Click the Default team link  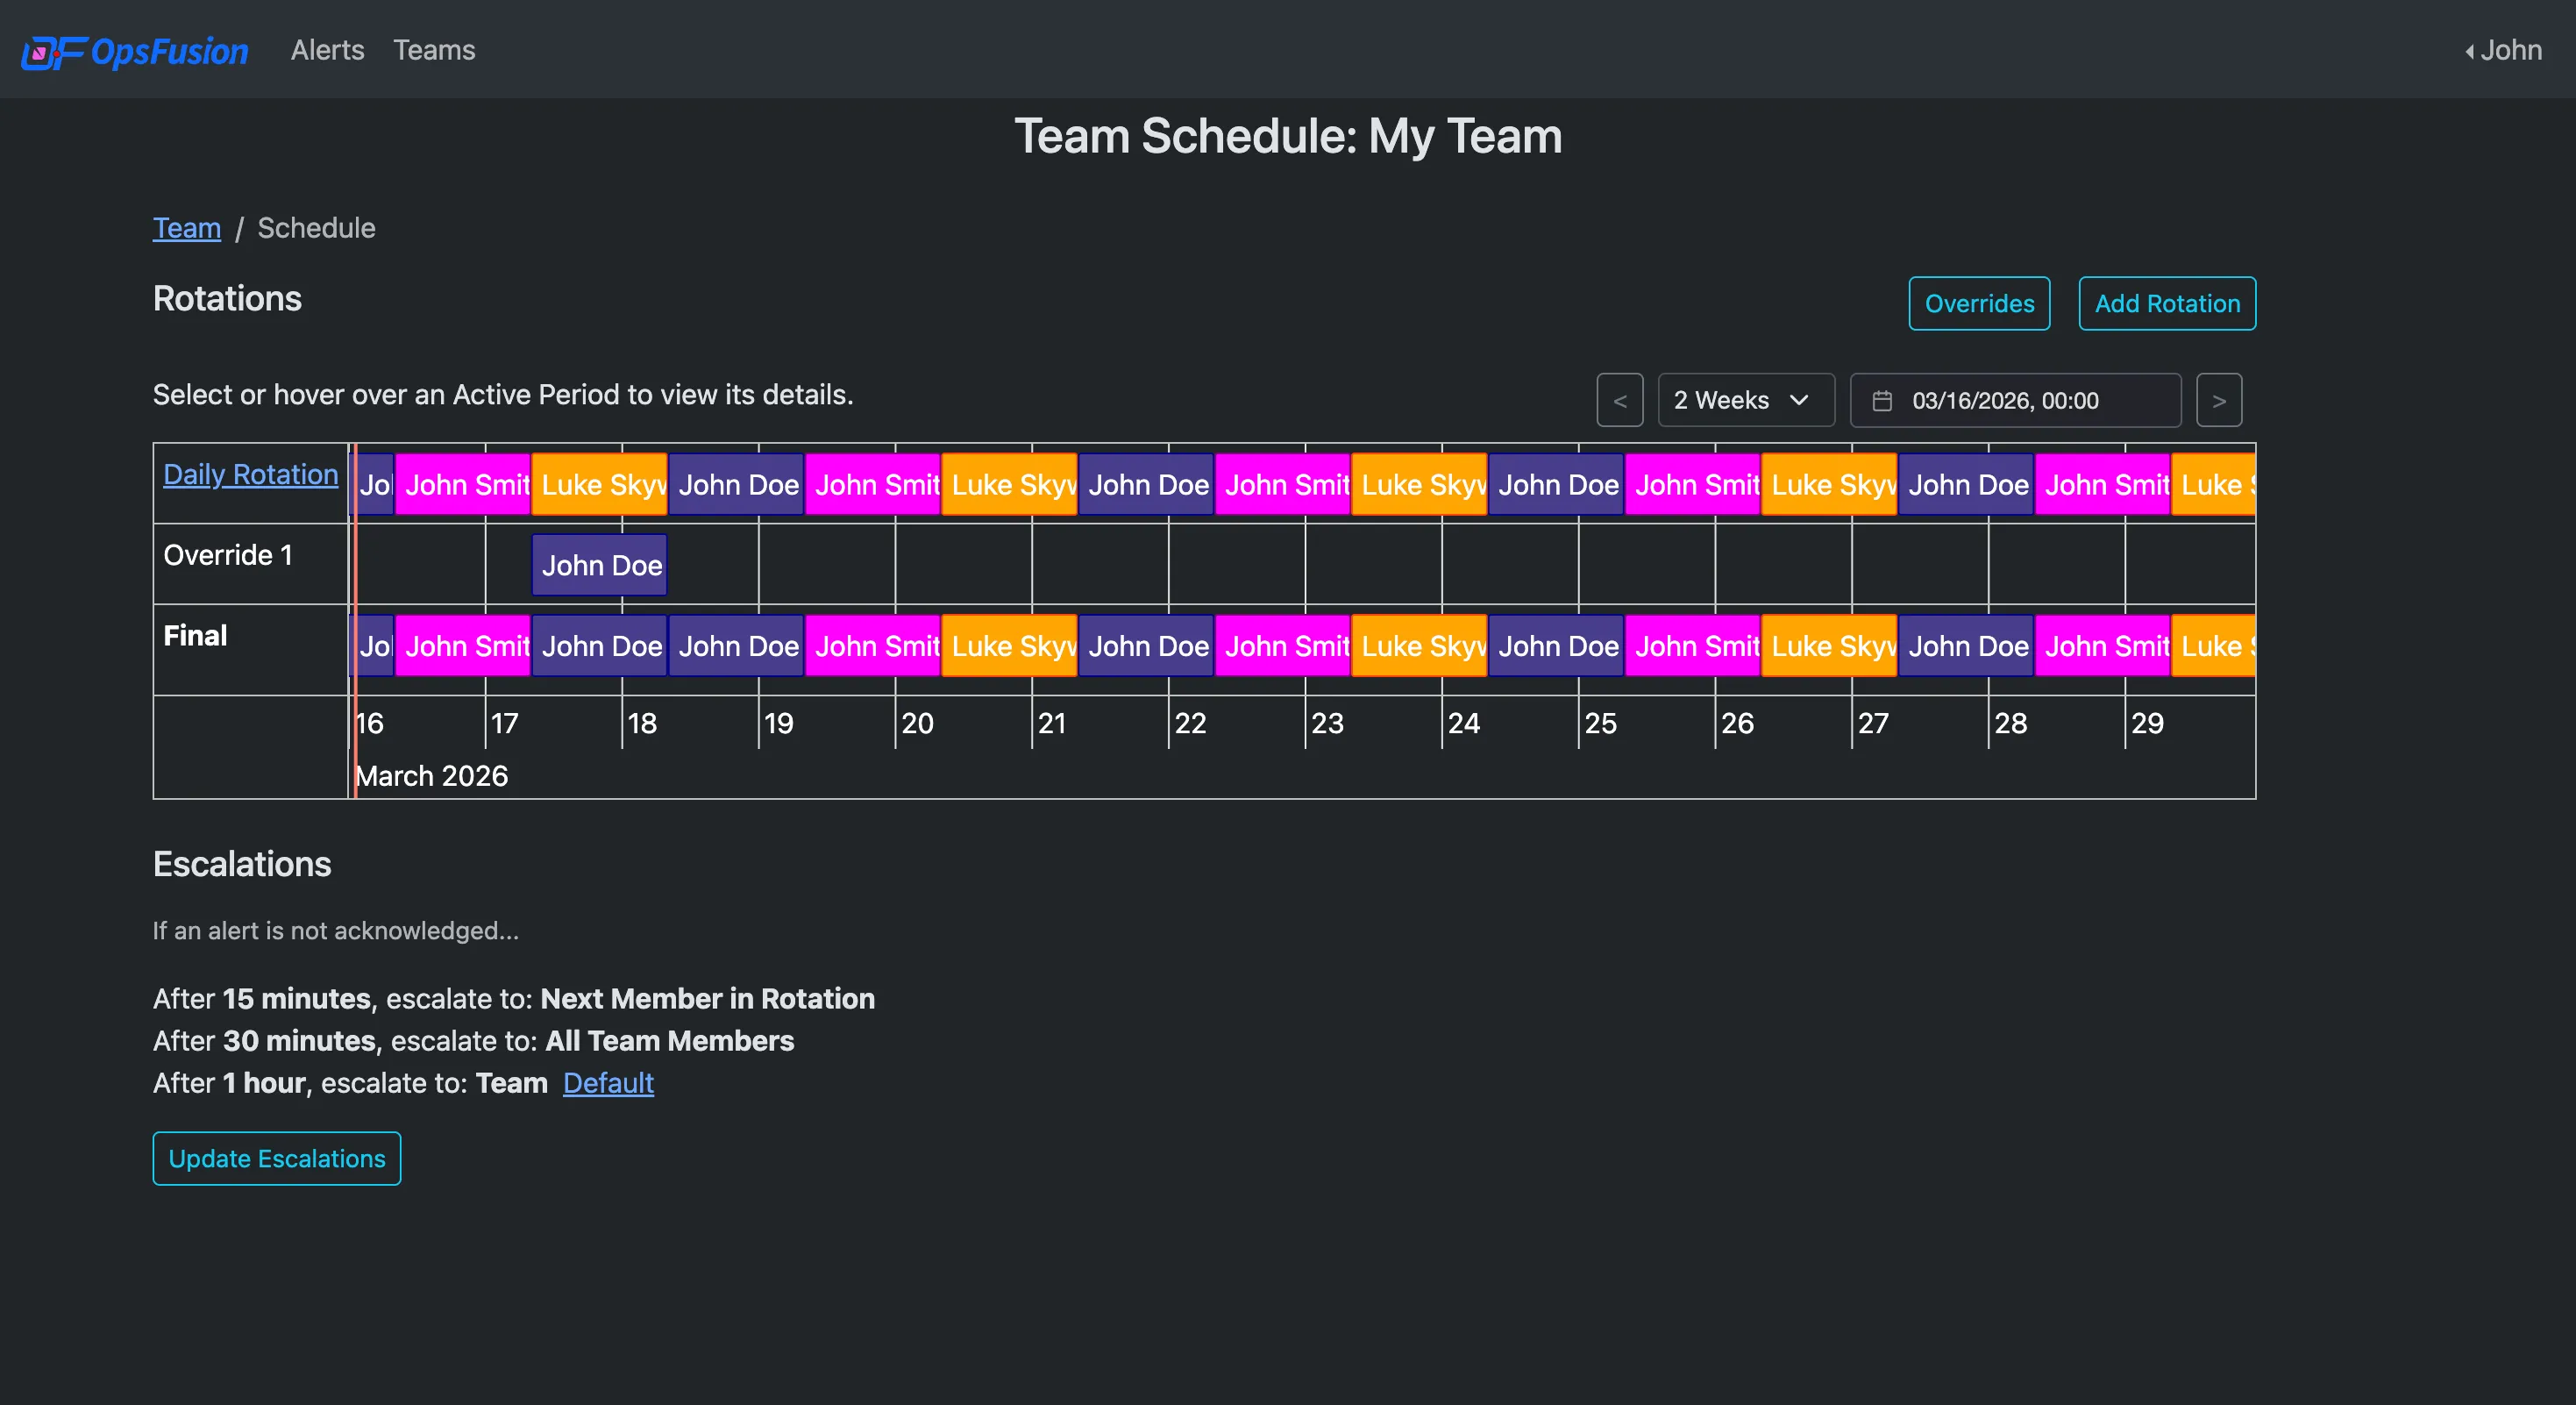(x=608, y=1083)
